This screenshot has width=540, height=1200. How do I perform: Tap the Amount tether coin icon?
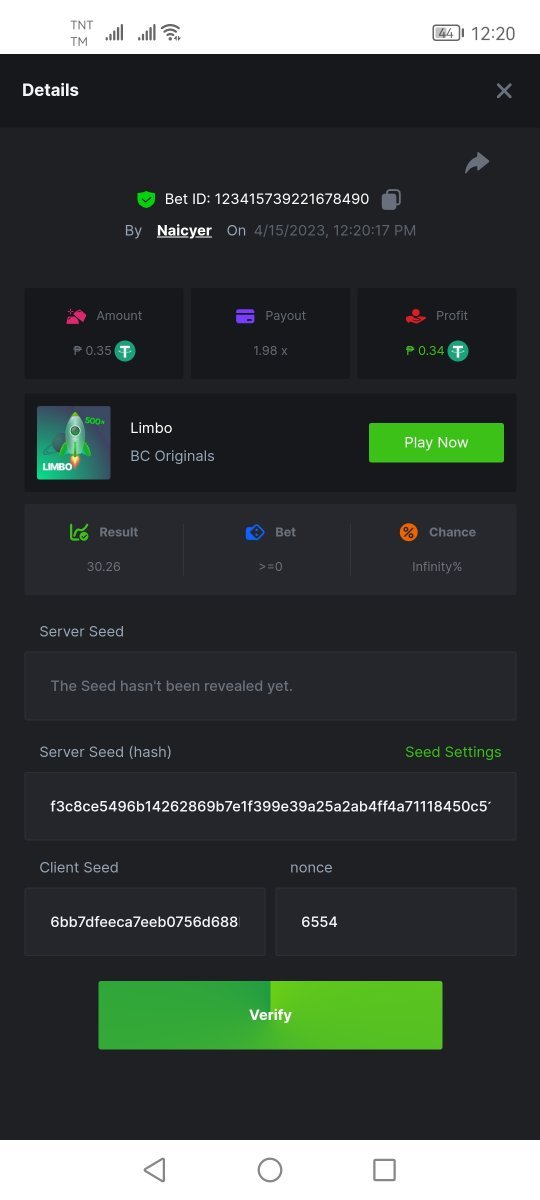click(x=125, y=351)
